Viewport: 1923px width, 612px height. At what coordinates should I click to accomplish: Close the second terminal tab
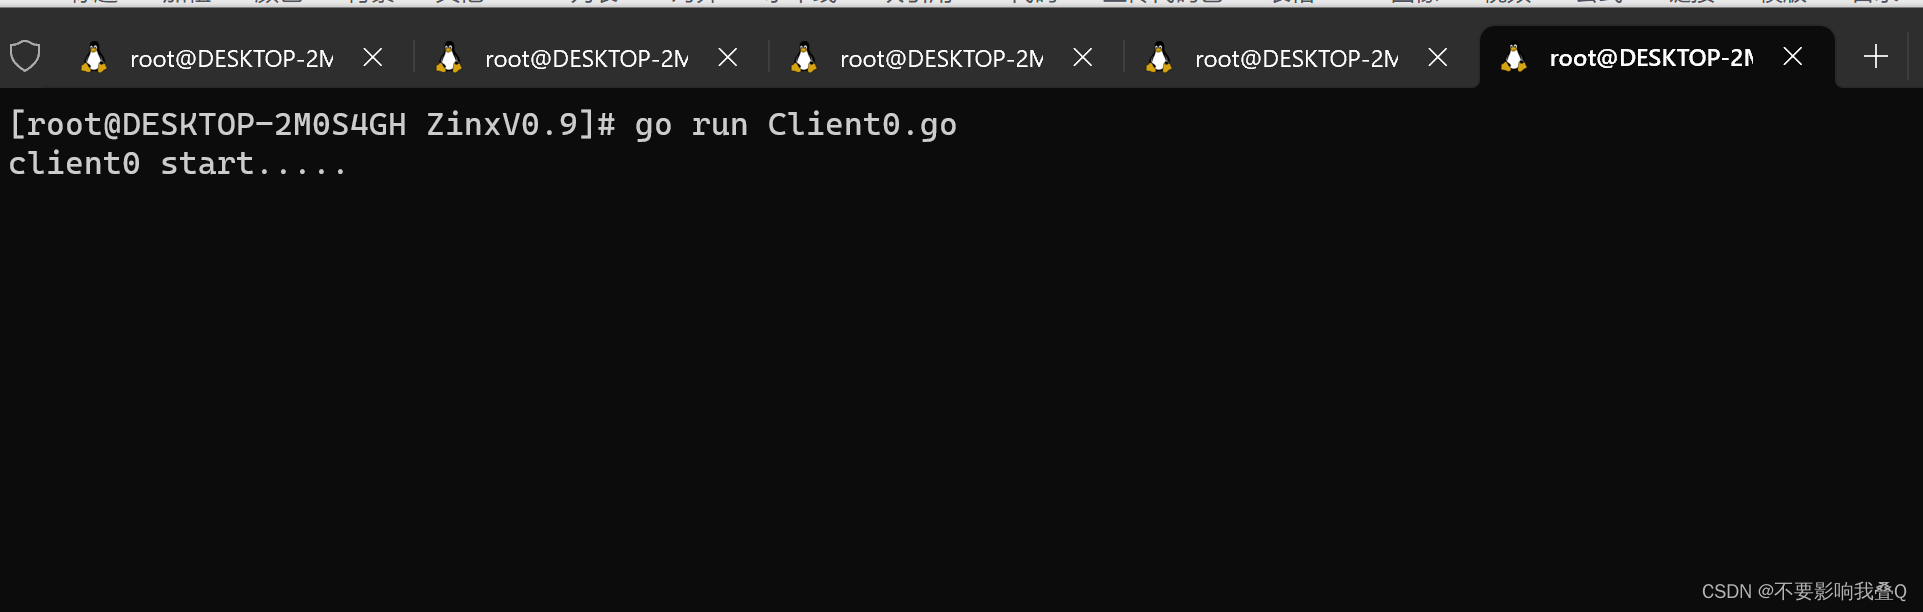point(727,57)
